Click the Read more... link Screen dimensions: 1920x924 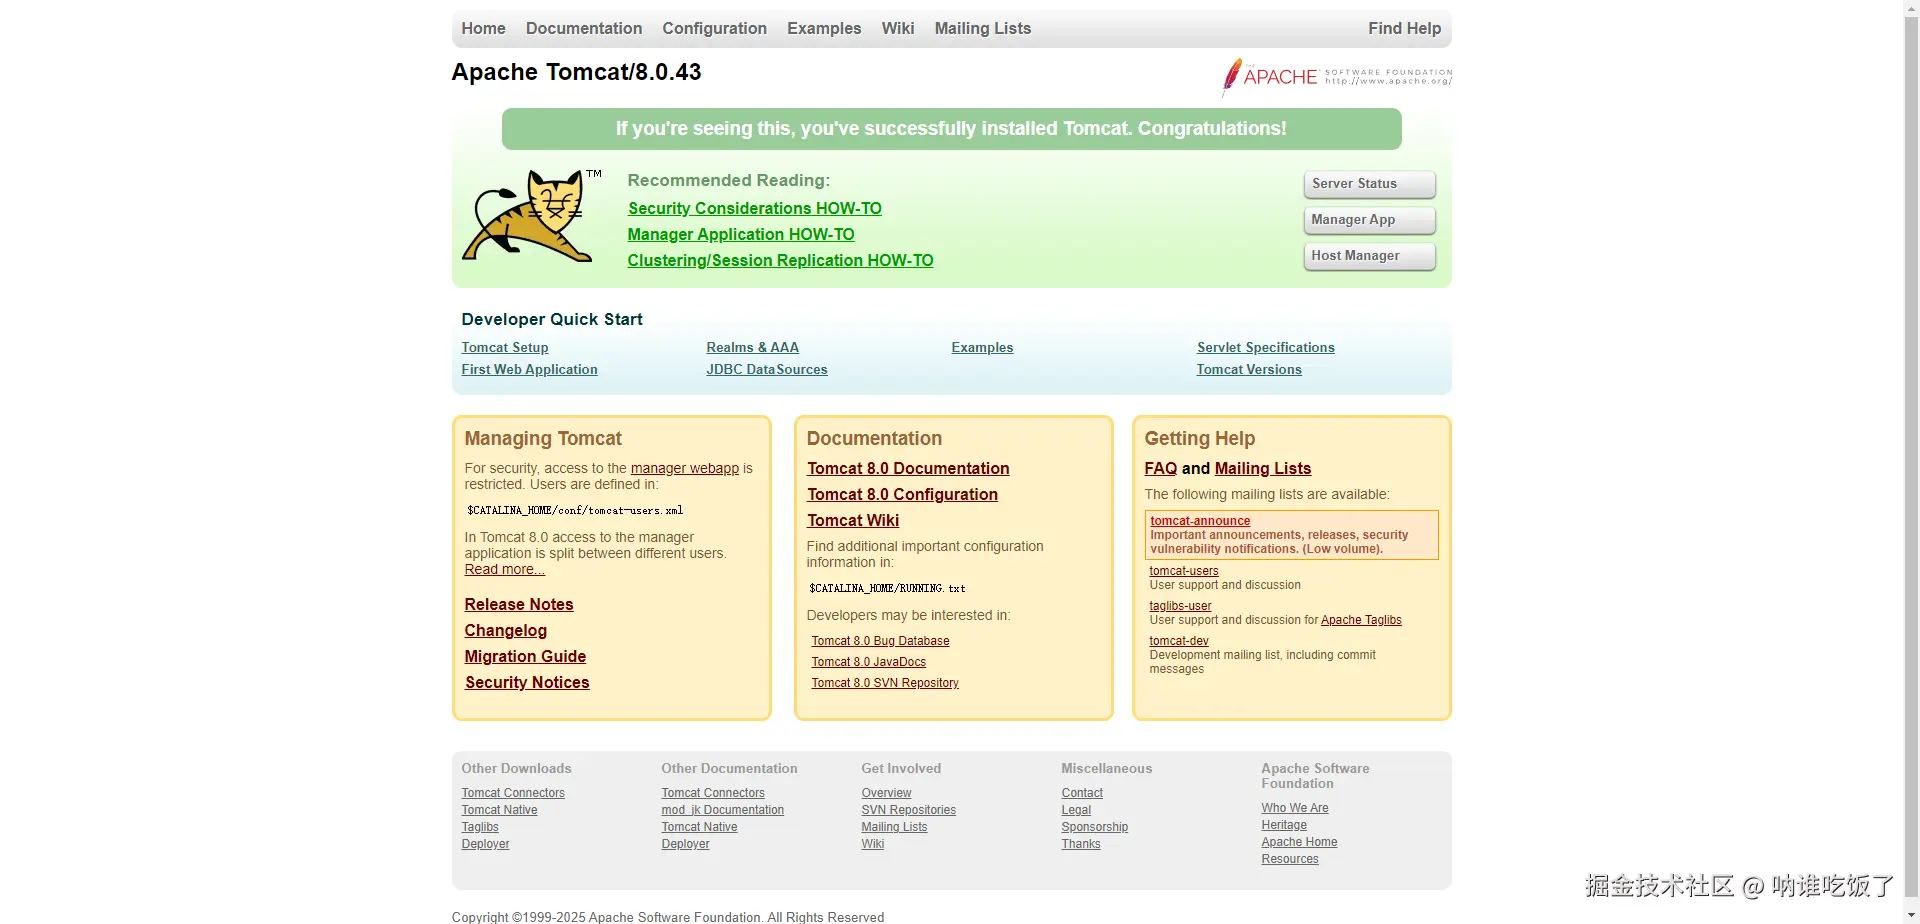504,569
